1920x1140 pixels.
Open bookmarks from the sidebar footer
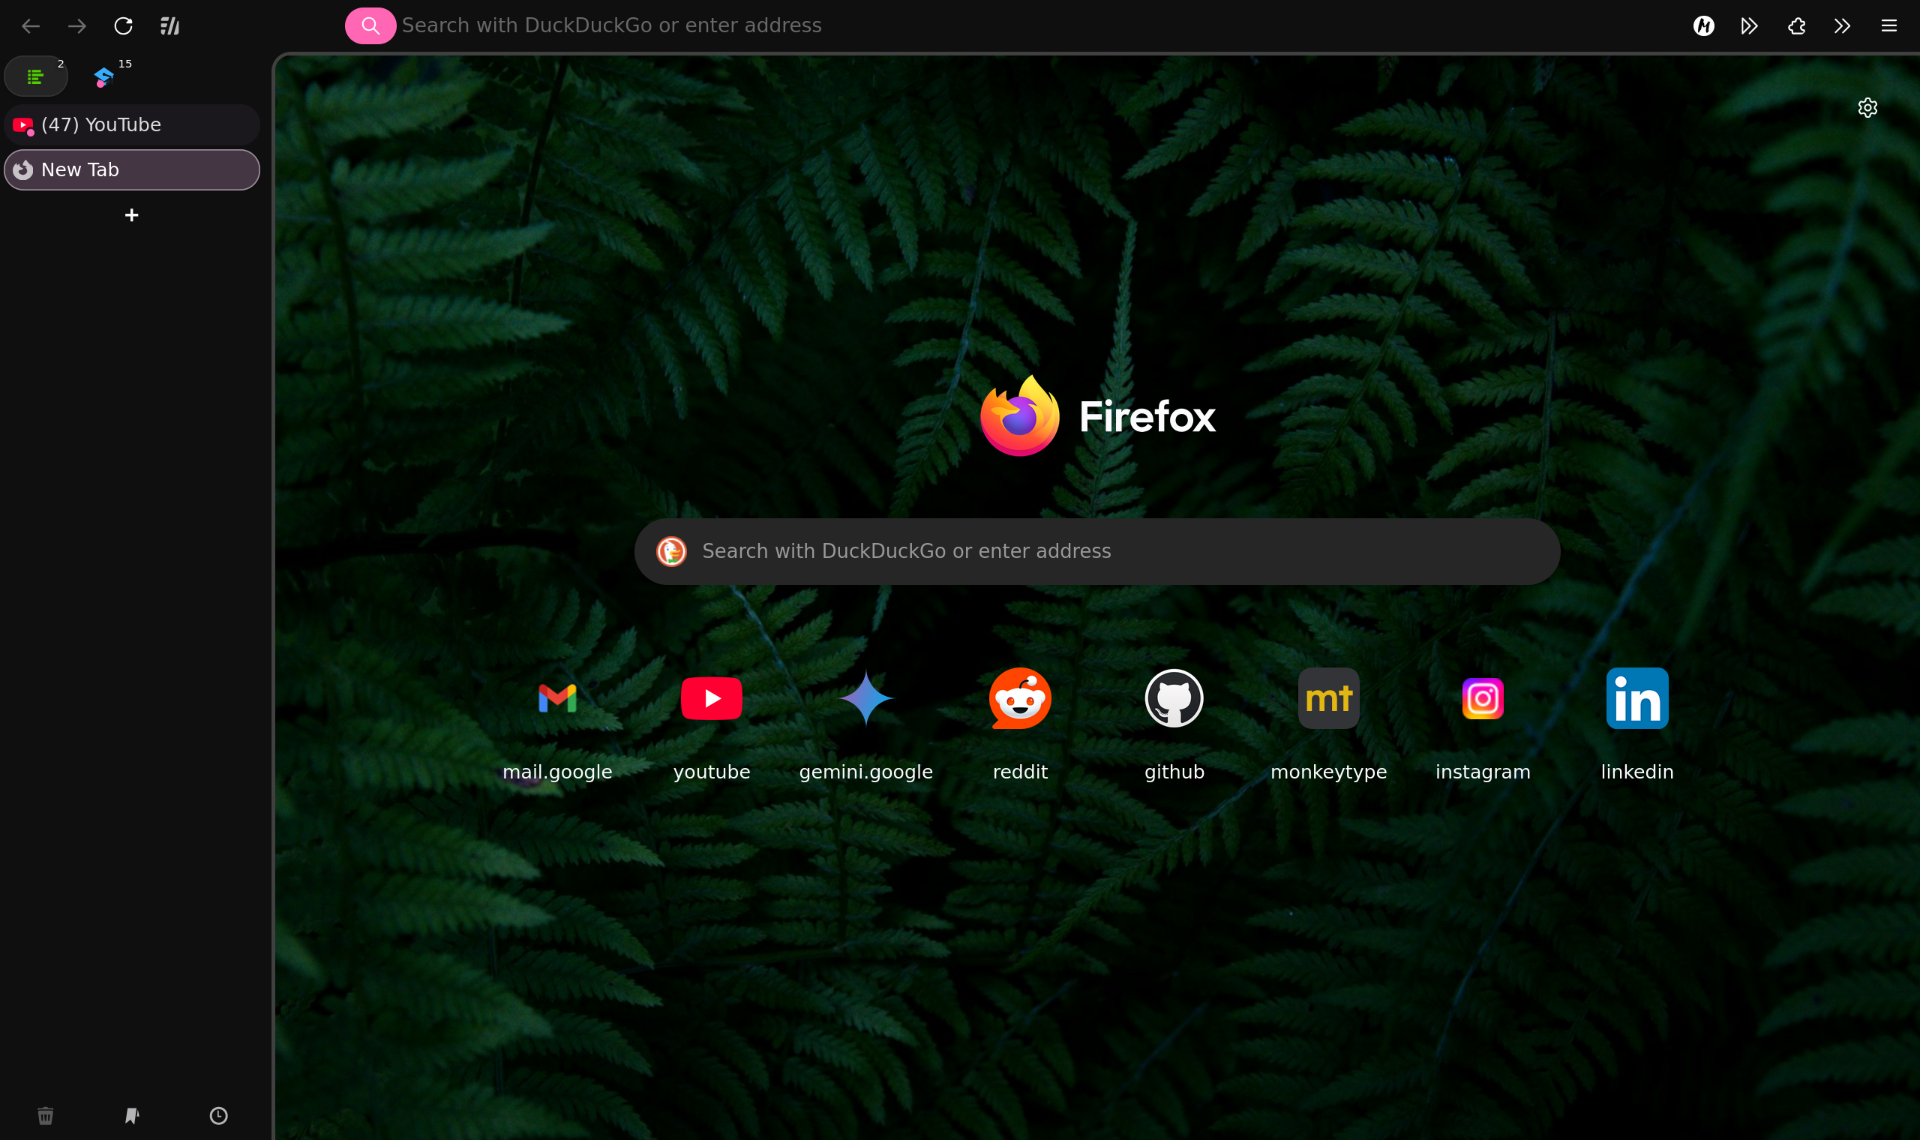click(x=132, y=1116)
